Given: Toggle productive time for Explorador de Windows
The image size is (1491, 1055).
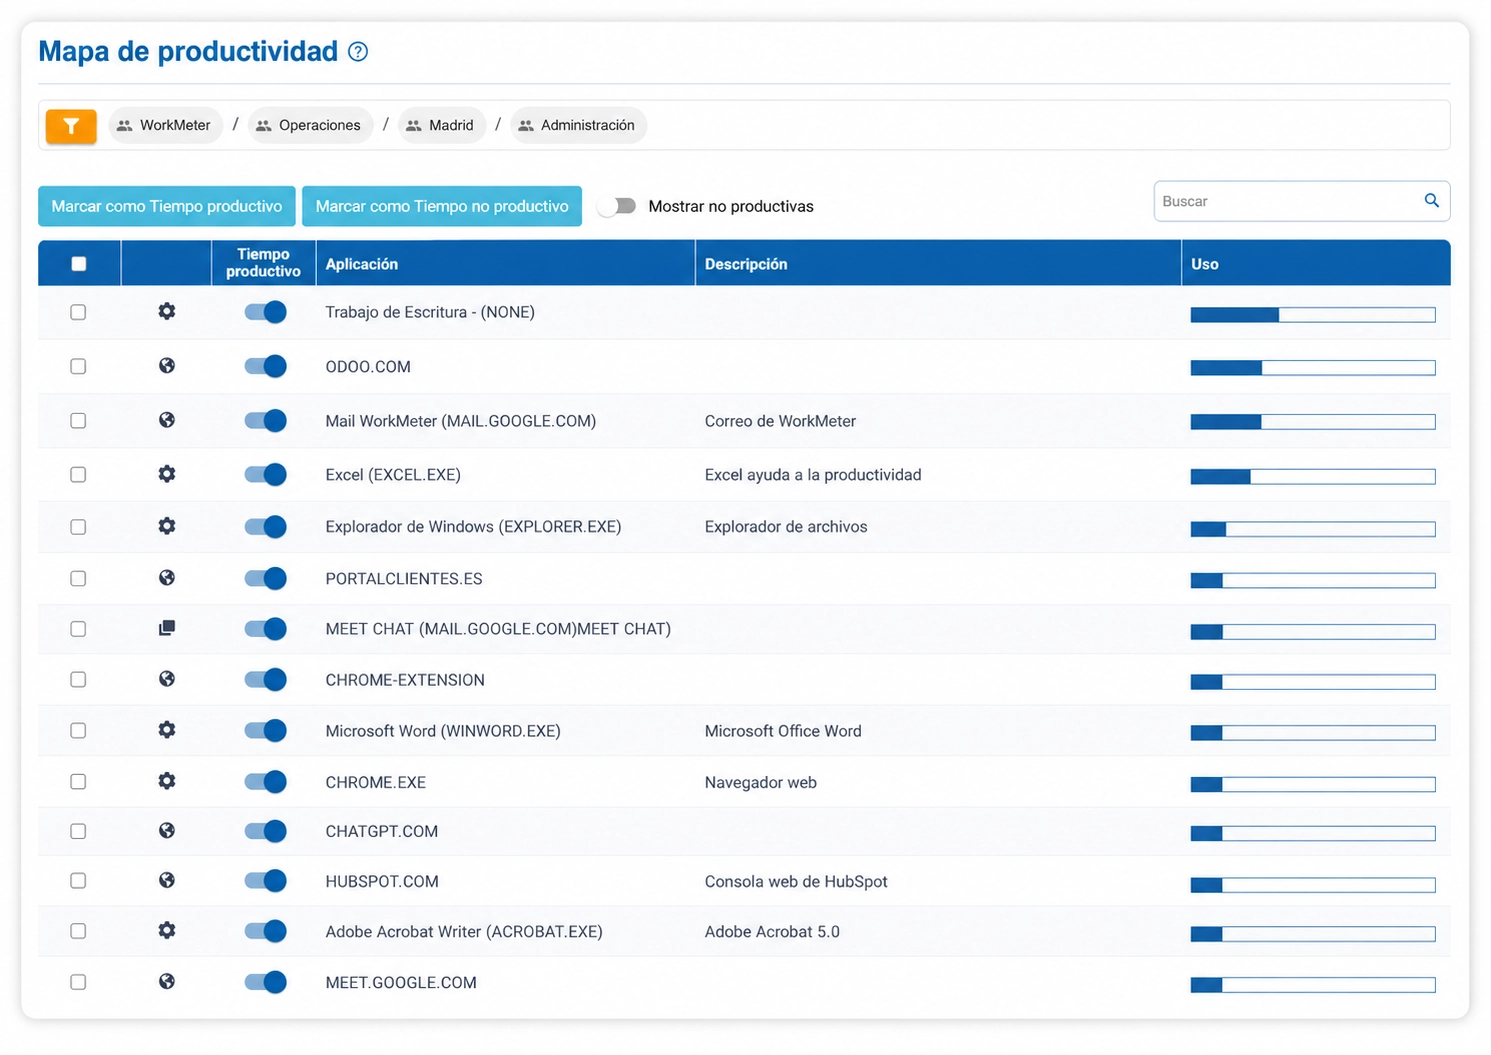Looking at the screenshot, I should (x=265, y=527).
